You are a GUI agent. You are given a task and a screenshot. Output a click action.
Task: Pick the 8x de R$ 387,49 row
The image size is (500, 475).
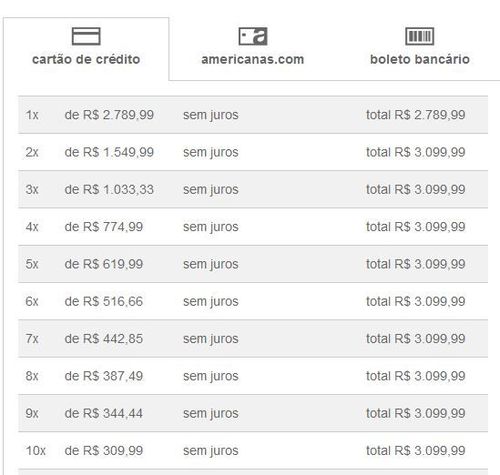253,376
